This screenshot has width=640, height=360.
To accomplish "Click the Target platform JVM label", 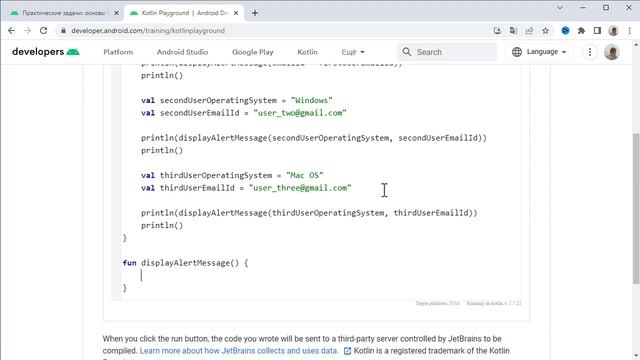I will 437,303.
